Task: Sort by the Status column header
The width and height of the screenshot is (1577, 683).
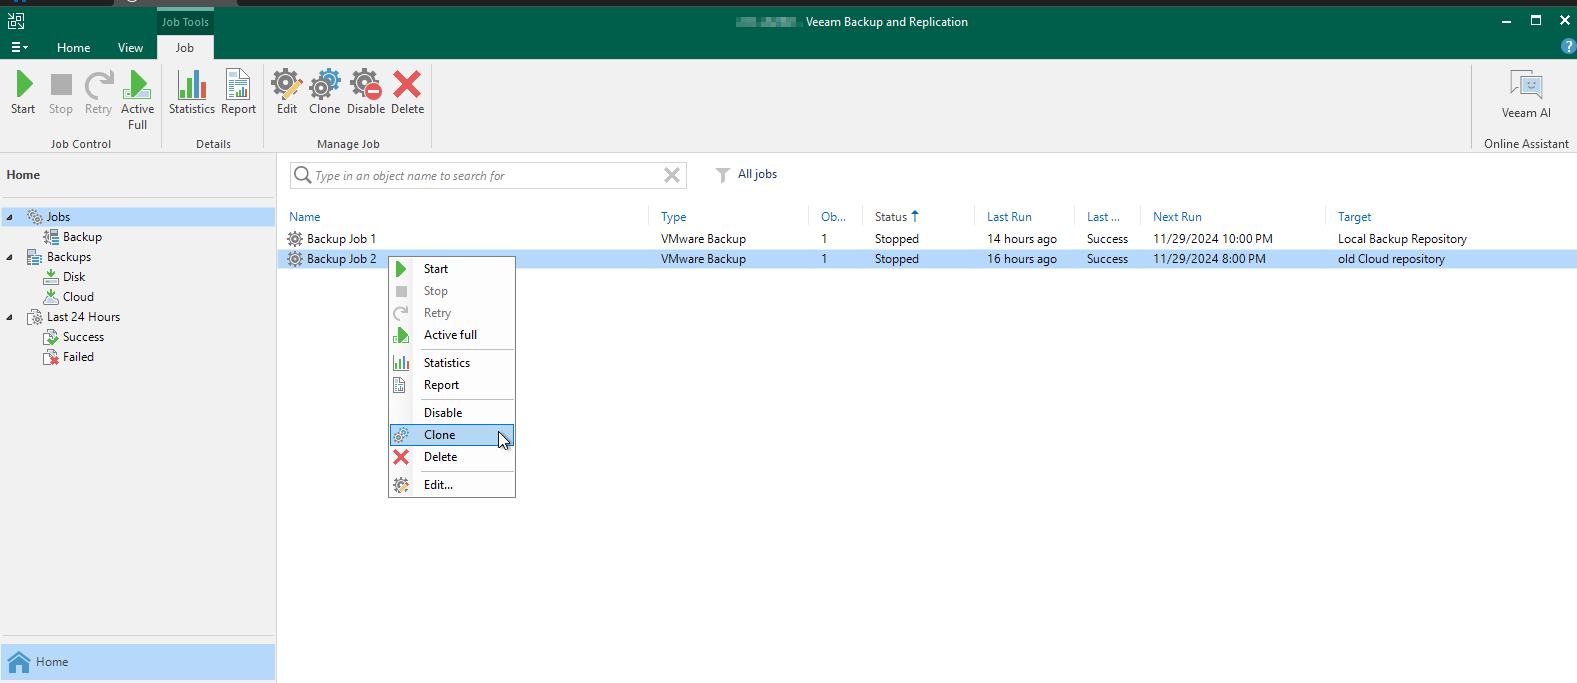Action: click(891, 217)
